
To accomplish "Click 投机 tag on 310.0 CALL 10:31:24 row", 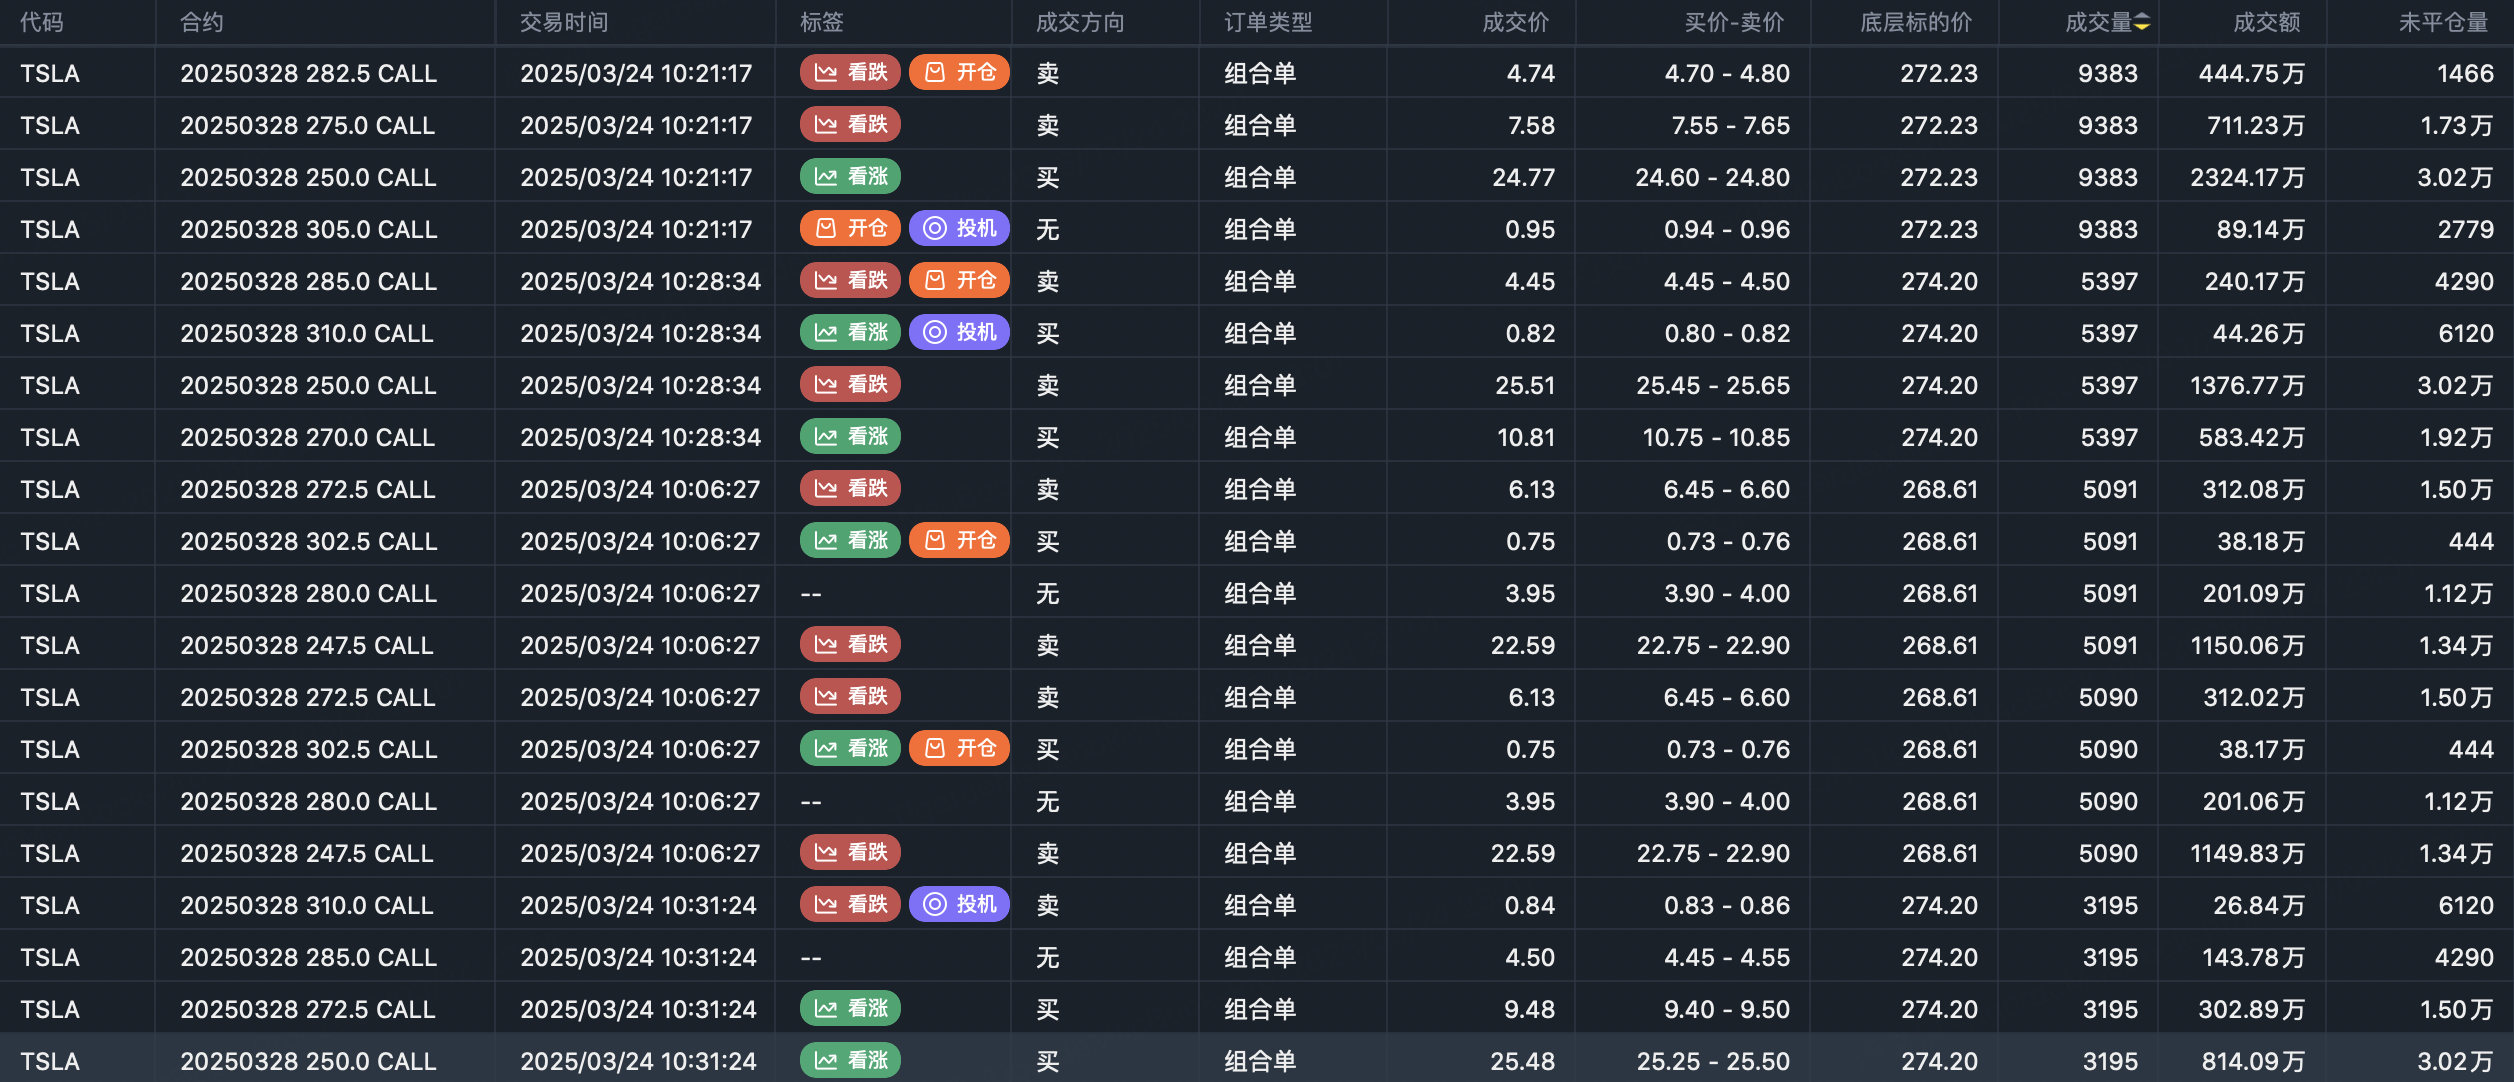I will 960,905.
